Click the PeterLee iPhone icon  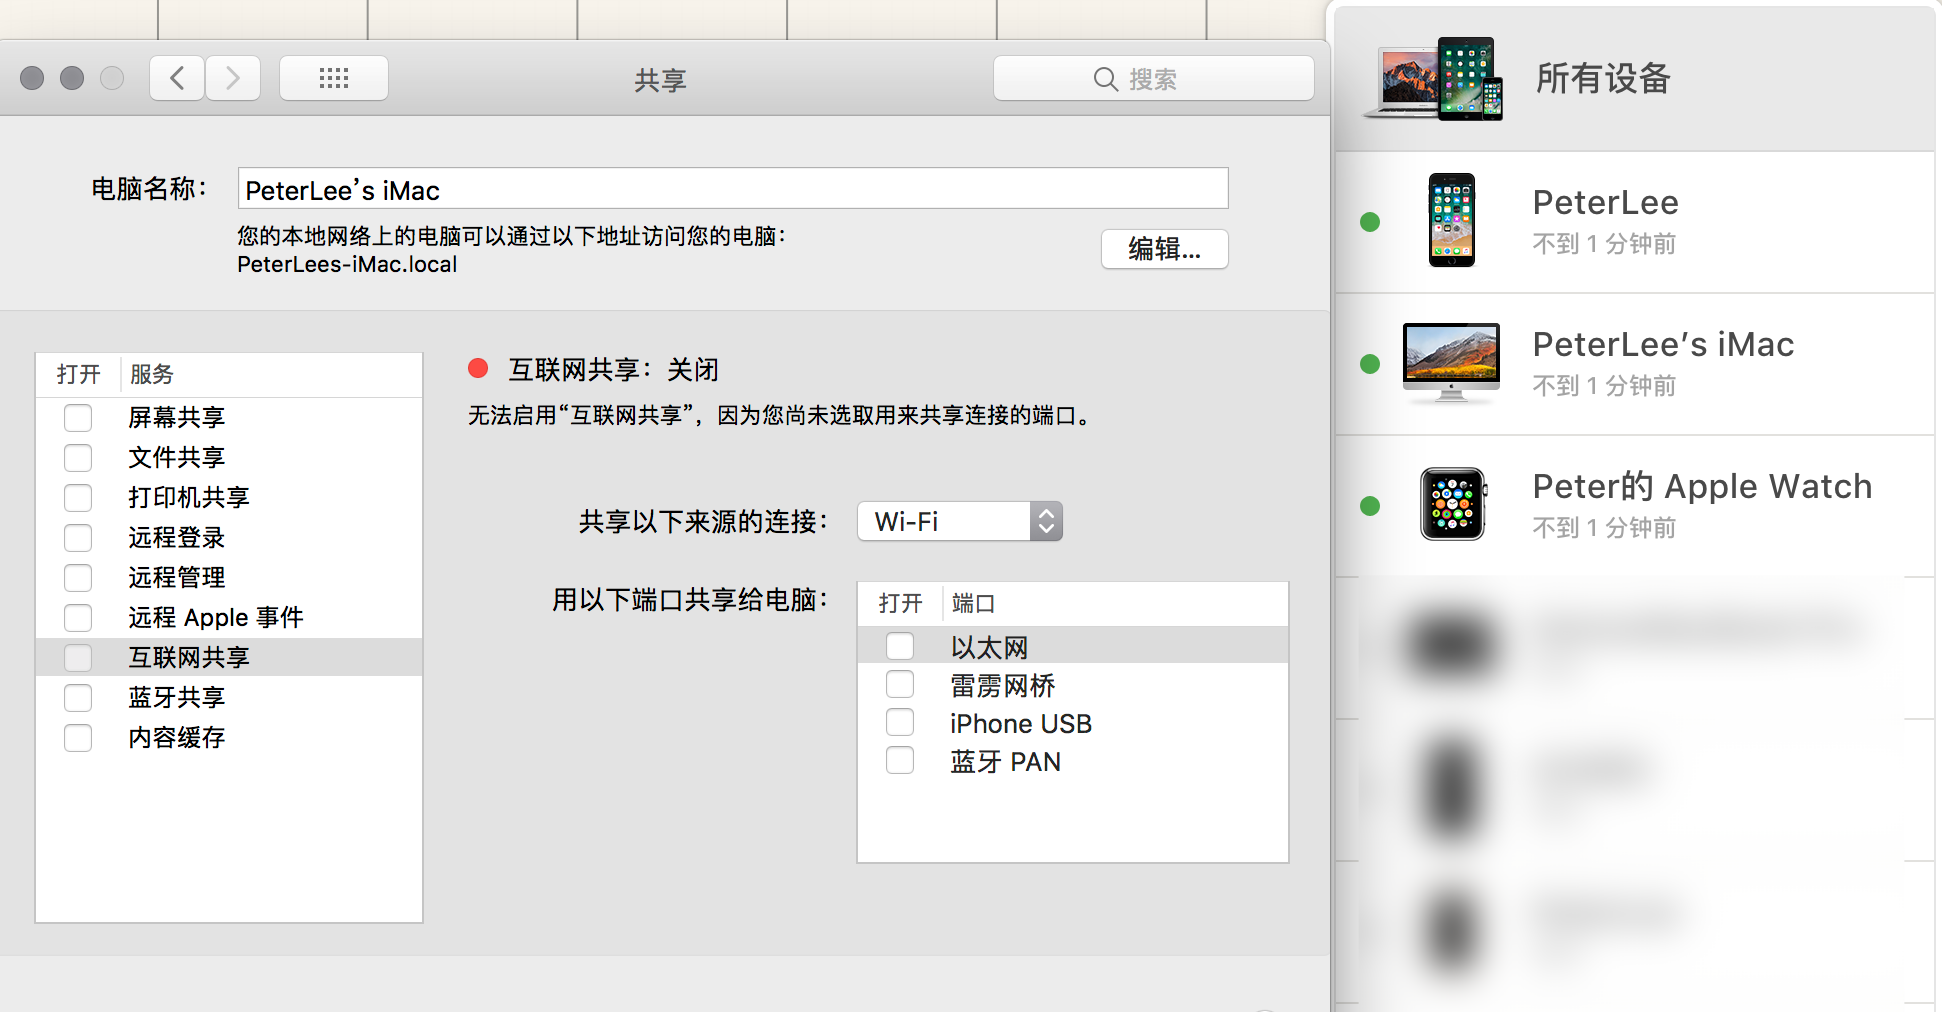click(1451, 220)
